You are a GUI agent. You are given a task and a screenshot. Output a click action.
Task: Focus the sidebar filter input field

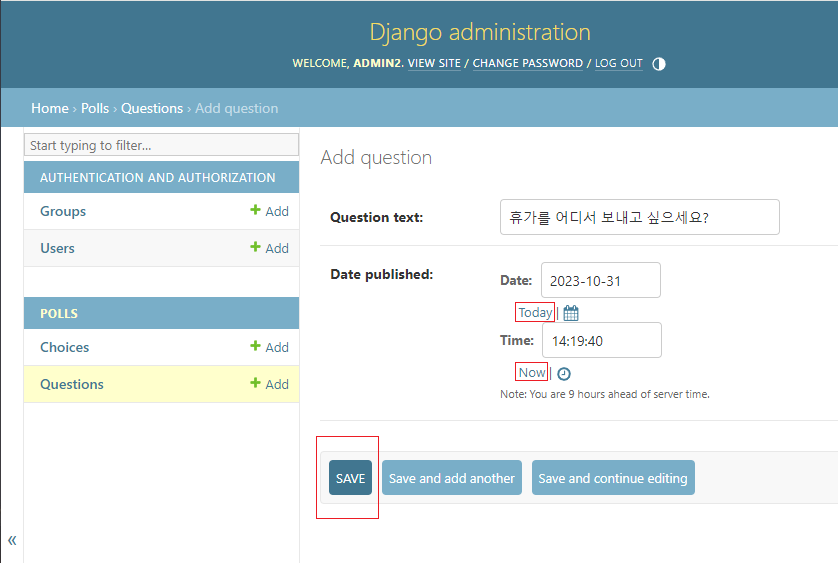(x=161, y=145)
